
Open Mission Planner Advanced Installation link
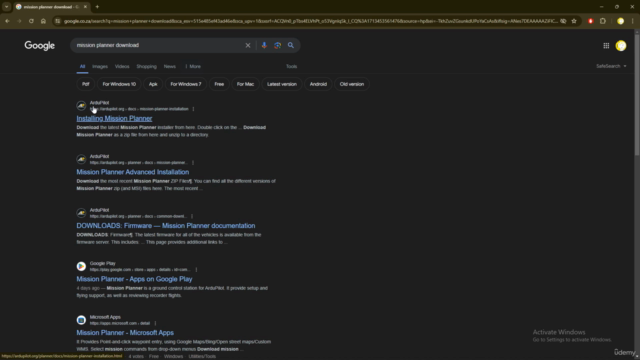pyautogui.click(x=133, y=172)
